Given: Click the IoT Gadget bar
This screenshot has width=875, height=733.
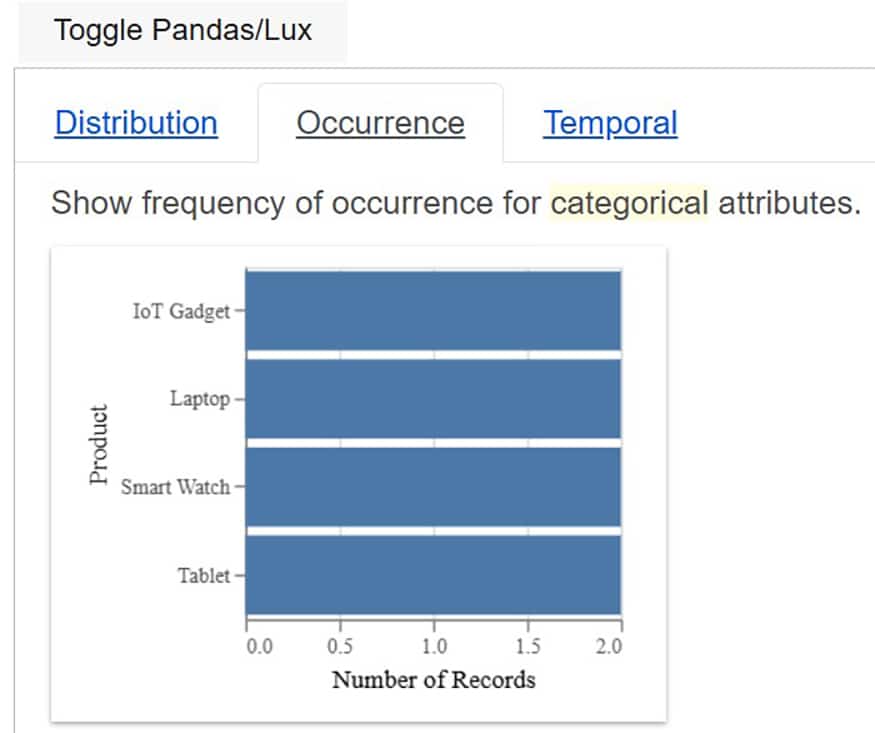Looking at the screenshot, I should (433, 310).
